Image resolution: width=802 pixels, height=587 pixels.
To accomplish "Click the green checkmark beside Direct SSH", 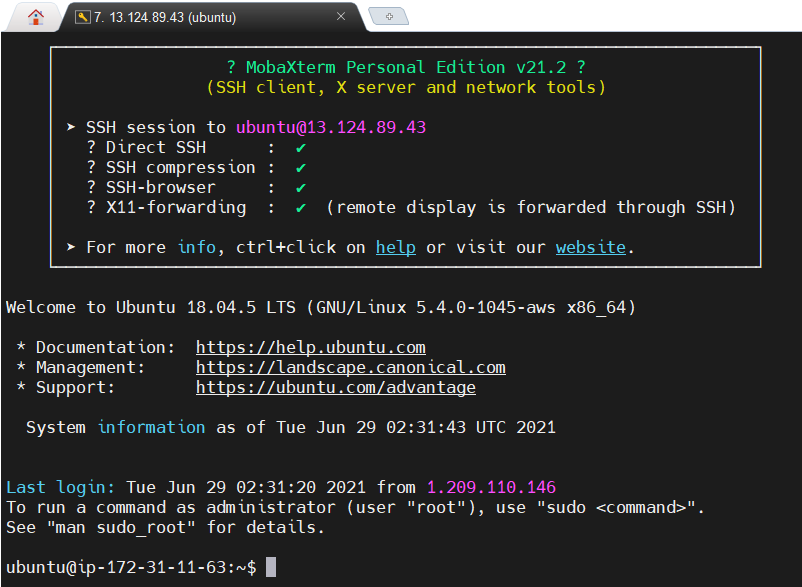I will coord(301,148).
